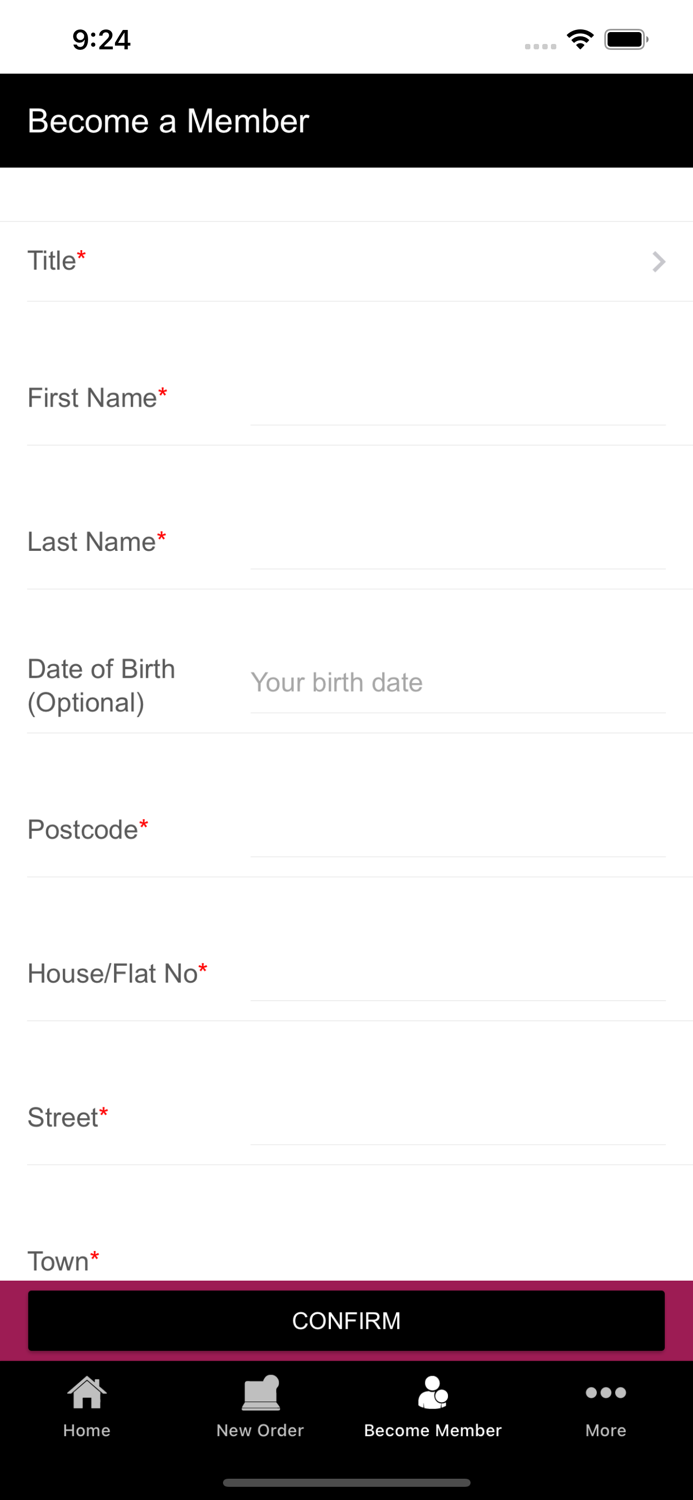Switch to the Home tab label
693x1500 pixels.
(87, 1430)
